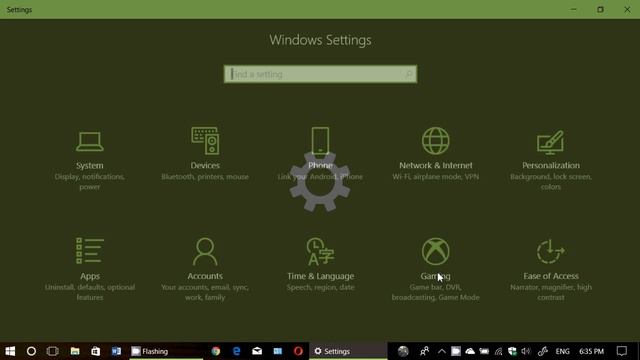The height and width of the screenshot is (360, 640).
Task: Switch input language via ENG indicator
Action: click(562, 351)
